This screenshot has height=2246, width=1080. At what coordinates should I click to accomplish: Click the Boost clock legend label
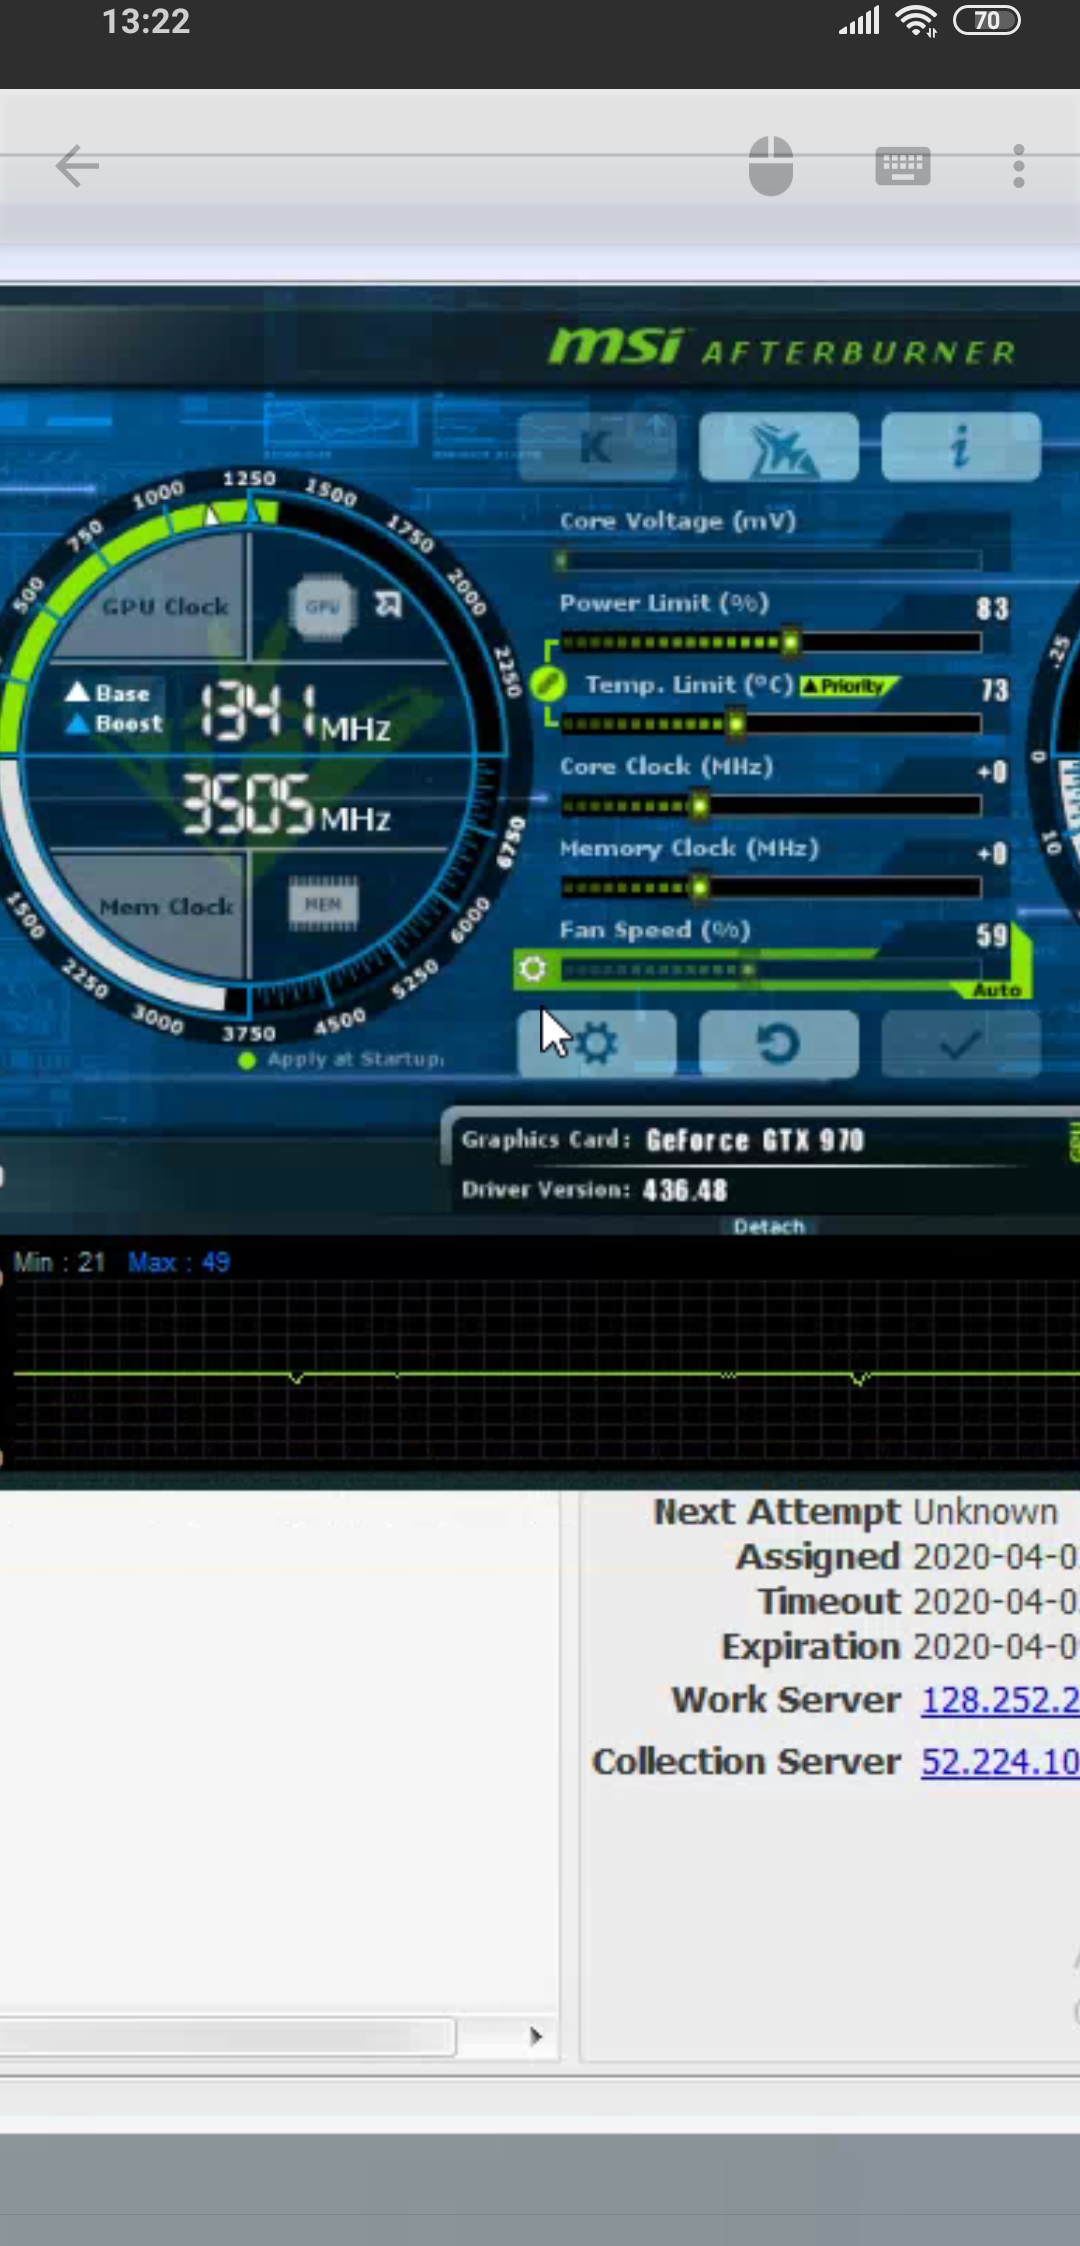click(x=114, y=723)
